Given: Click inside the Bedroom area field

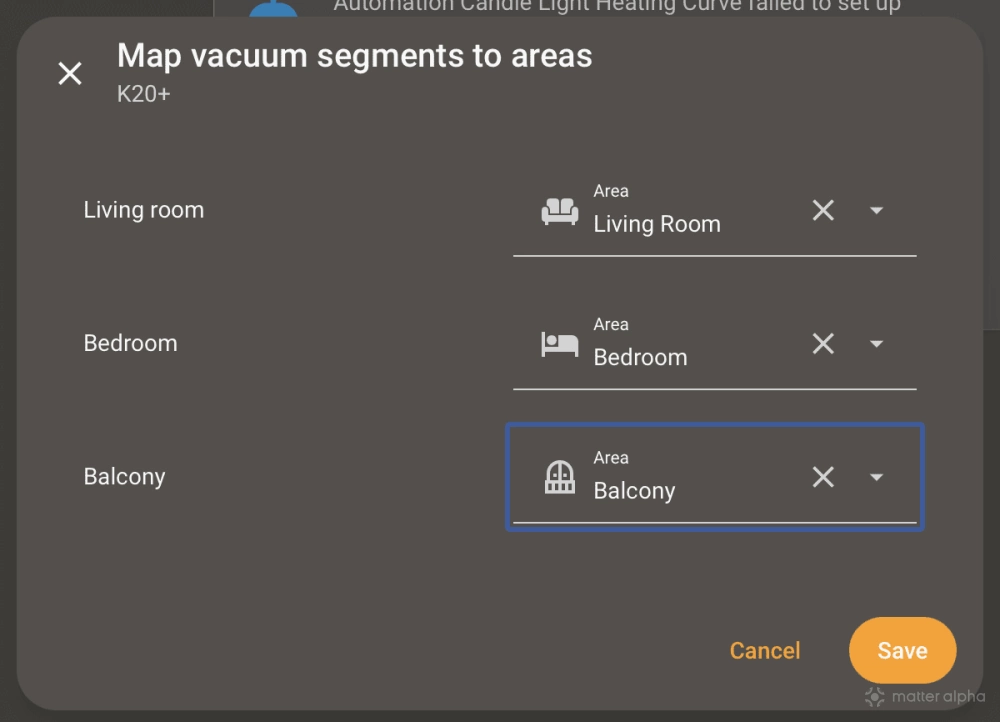Looking at the screenshot, I should coord(680,357).
